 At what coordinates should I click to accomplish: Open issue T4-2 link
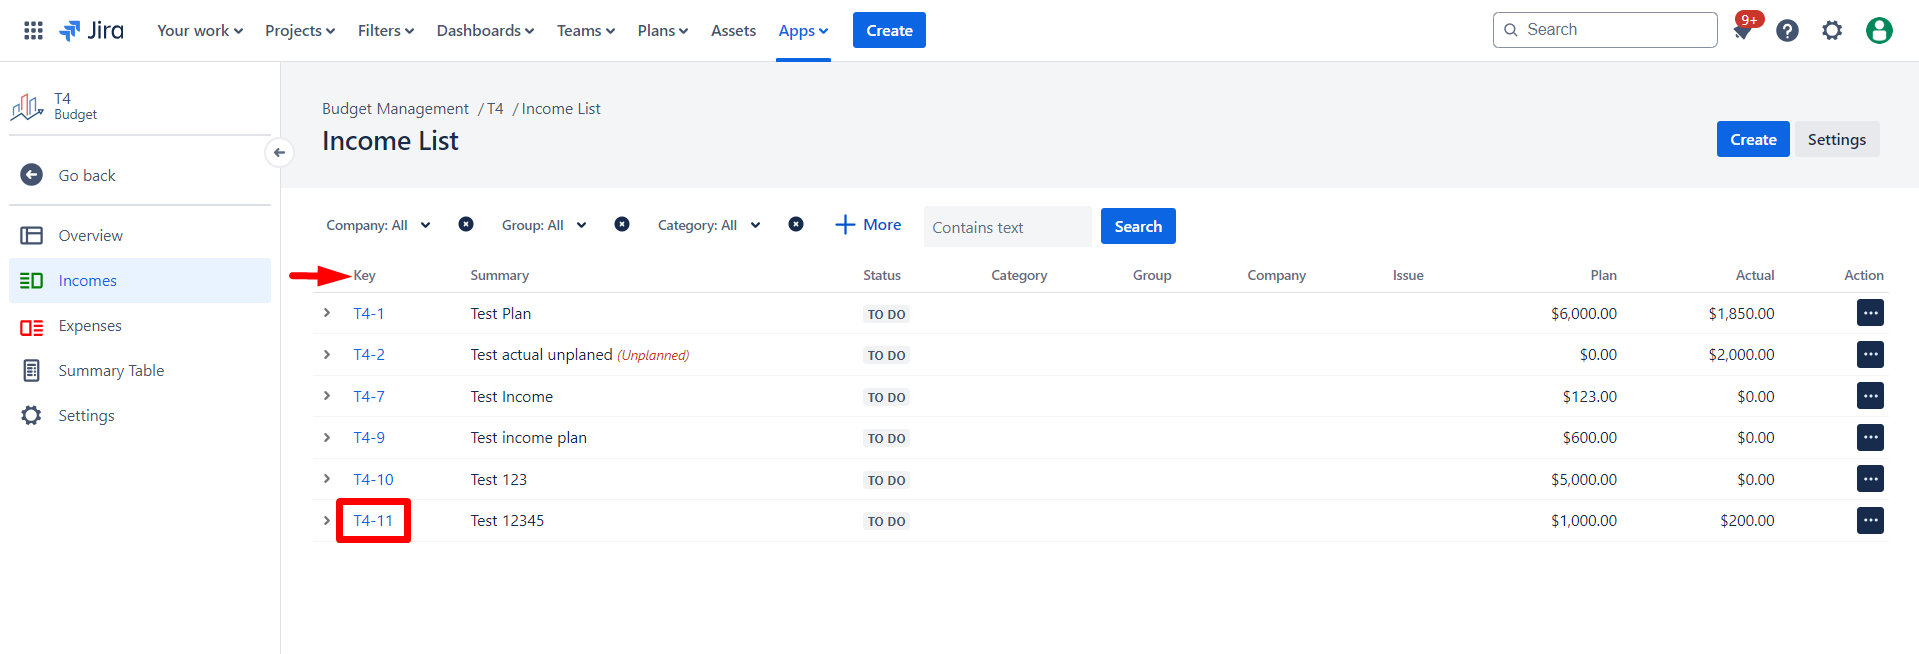tap(368, 354)
